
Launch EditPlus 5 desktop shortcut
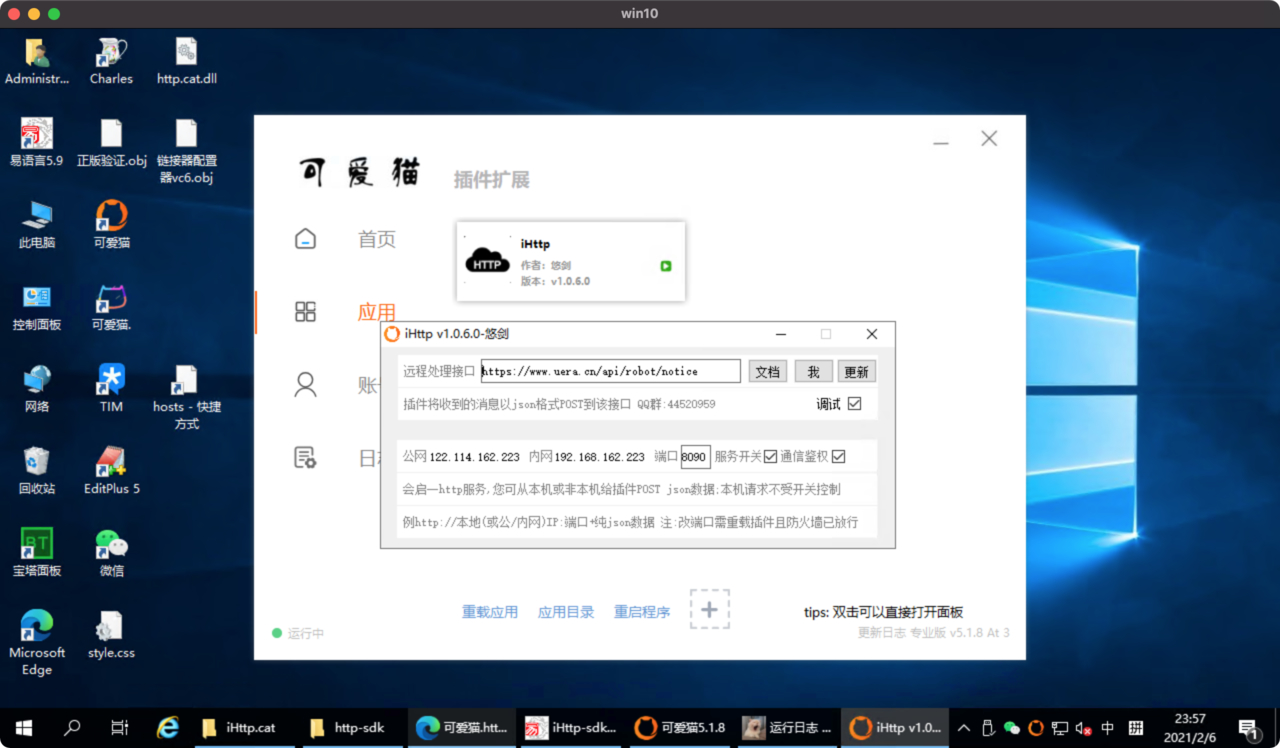[111, 471]
